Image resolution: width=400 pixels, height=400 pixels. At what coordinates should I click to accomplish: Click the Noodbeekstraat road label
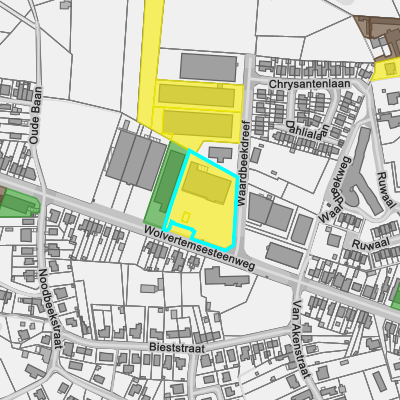pyautogui.click(x=51, y=308)
